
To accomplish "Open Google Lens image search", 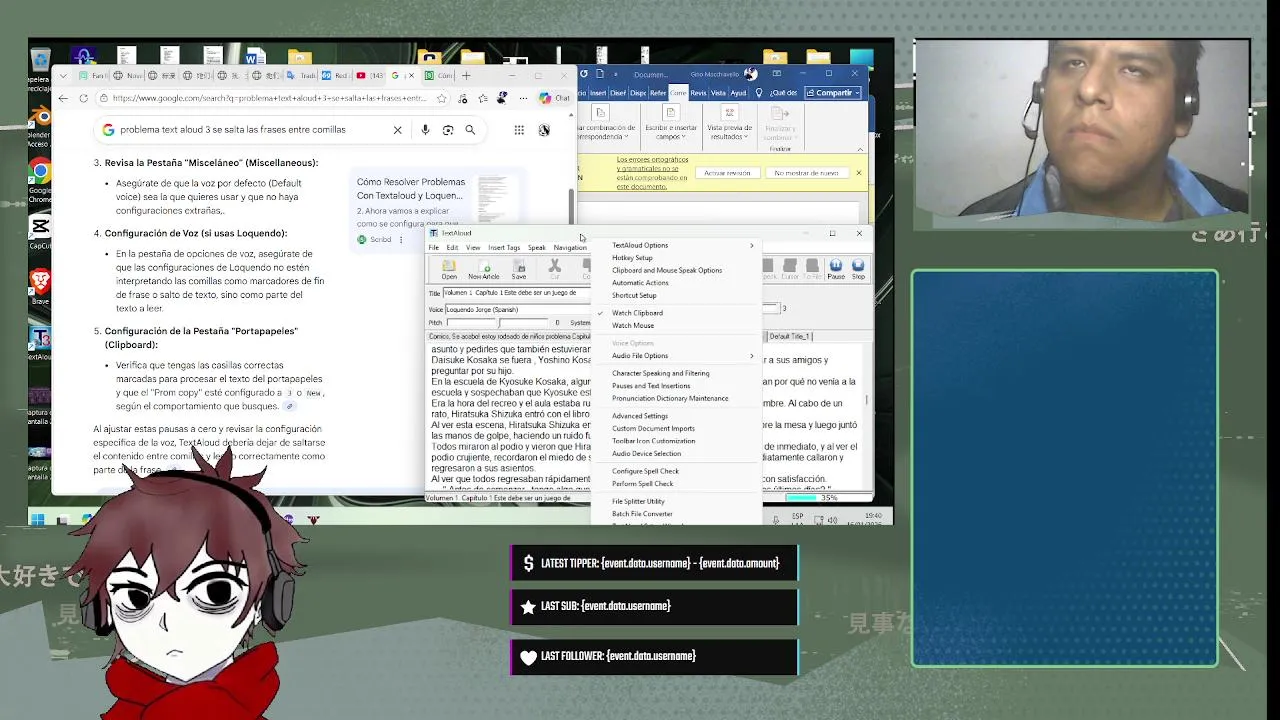I will (447, 129).
